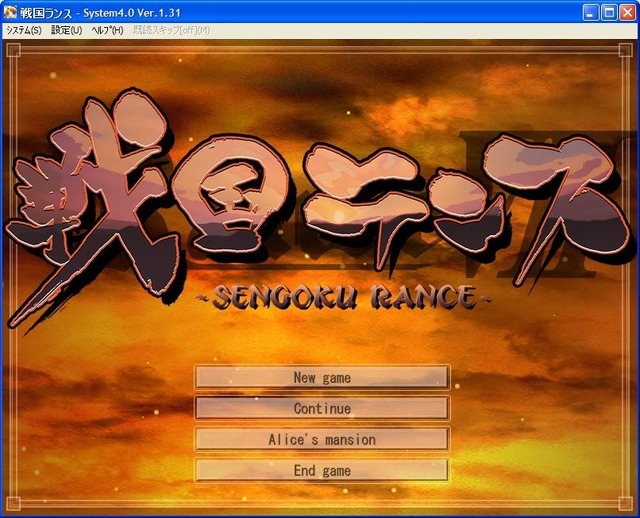This screenshot has height=518, width=640.
Task: Maximize the 戦国ランス window
Action: [x=609, y=13]
